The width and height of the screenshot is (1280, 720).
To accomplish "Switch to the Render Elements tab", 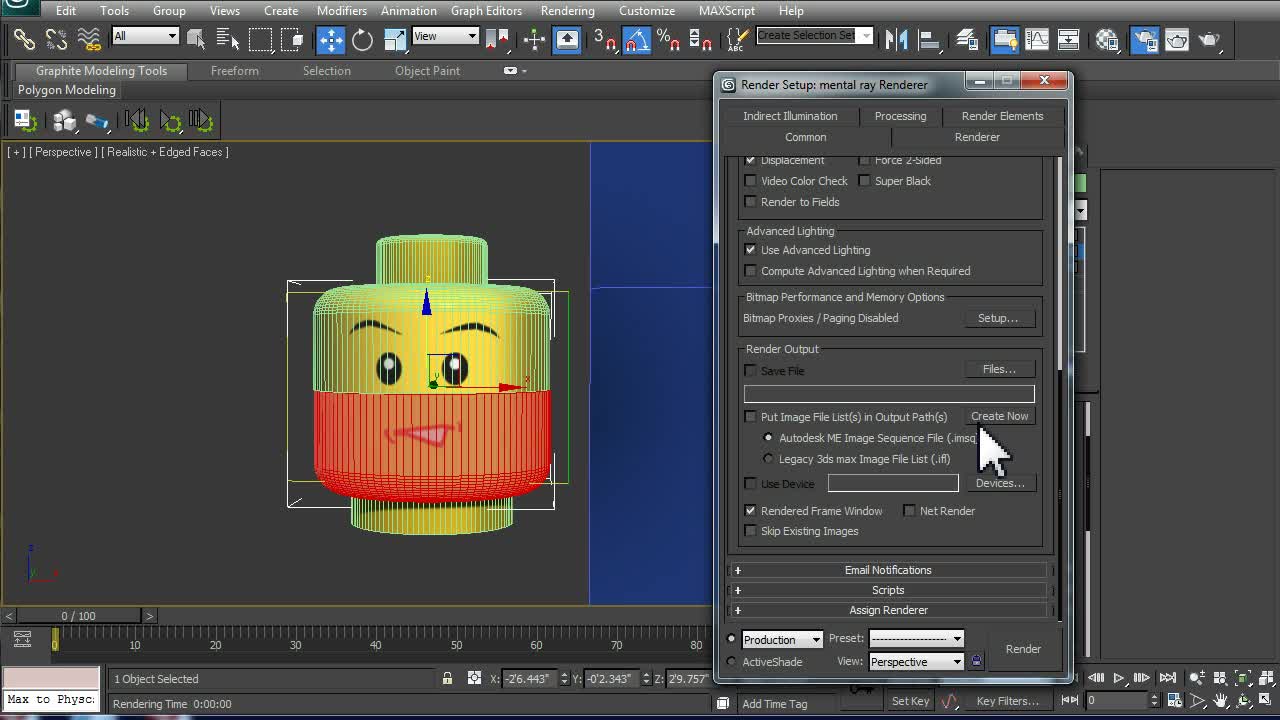I will [x=1002, y=116].
